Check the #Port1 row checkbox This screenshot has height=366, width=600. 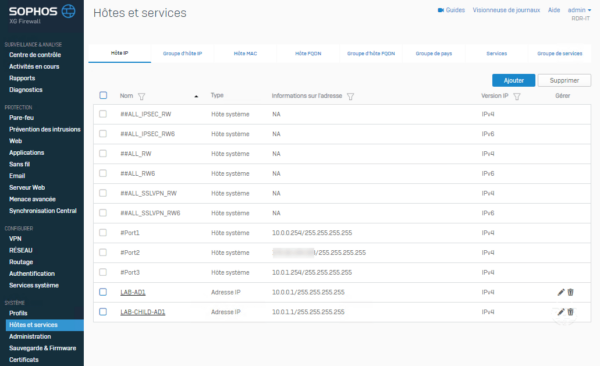coord(103,233)
